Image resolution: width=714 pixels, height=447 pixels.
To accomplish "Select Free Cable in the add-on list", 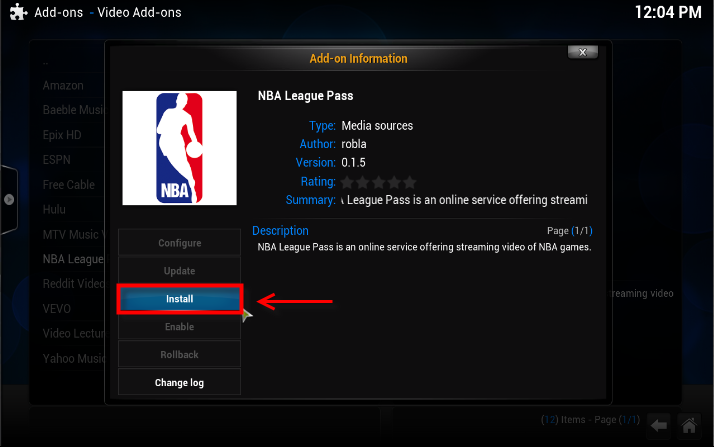I will [69, 185].
